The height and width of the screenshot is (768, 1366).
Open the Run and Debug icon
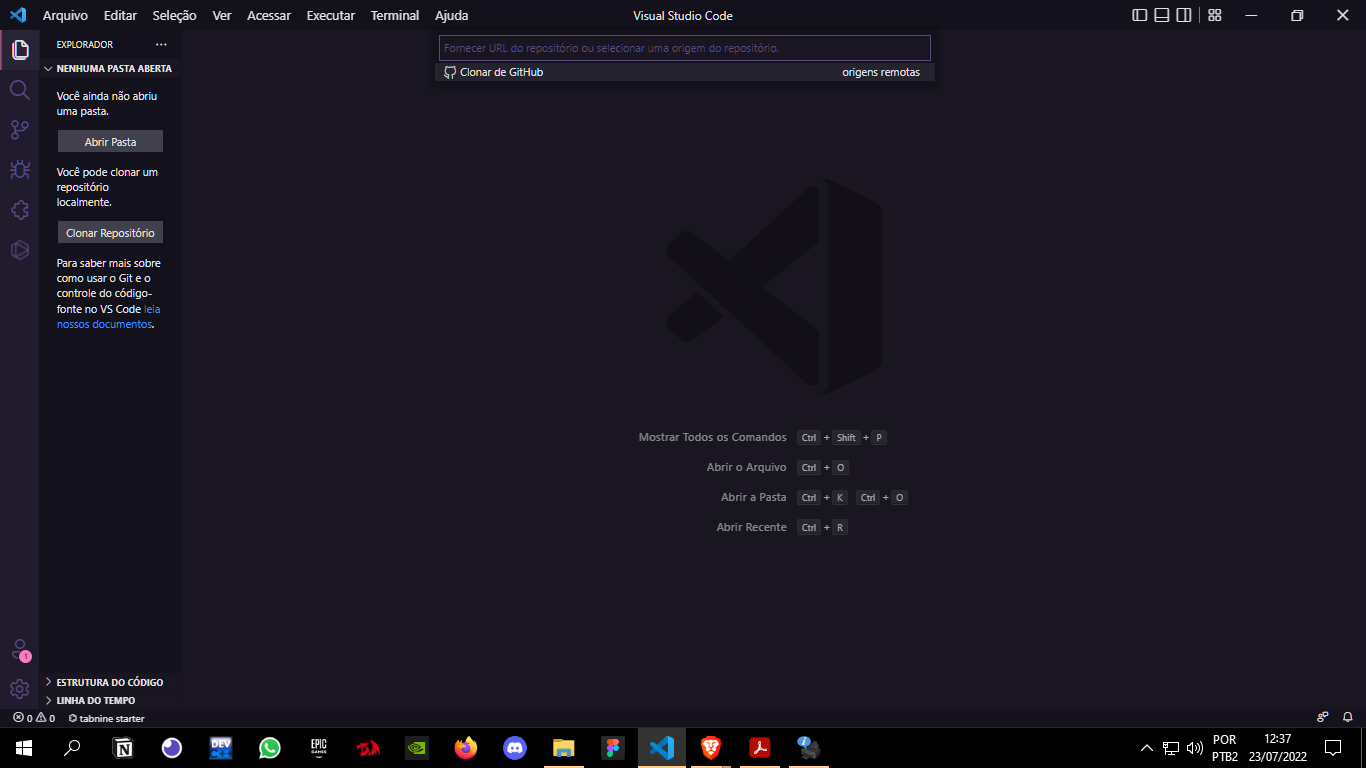tap(19, 170)
